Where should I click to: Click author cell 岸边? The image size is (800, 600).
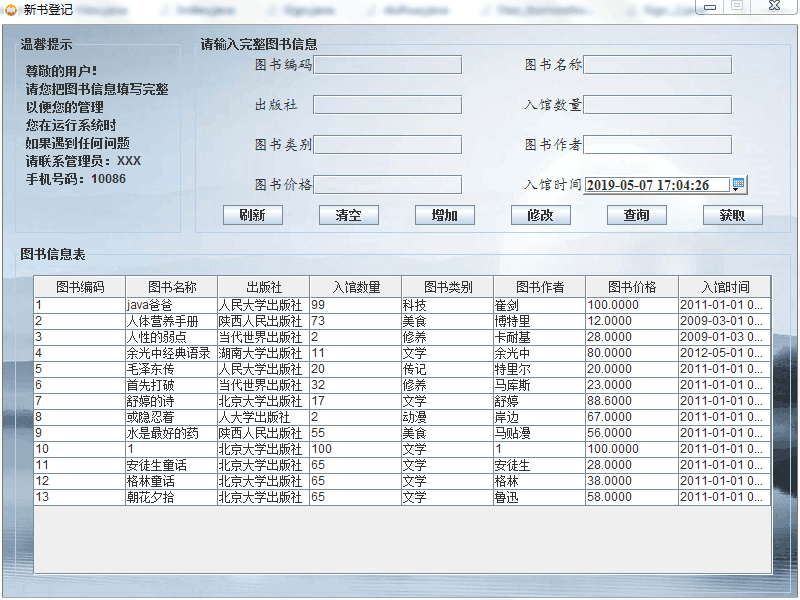(539, 417)
